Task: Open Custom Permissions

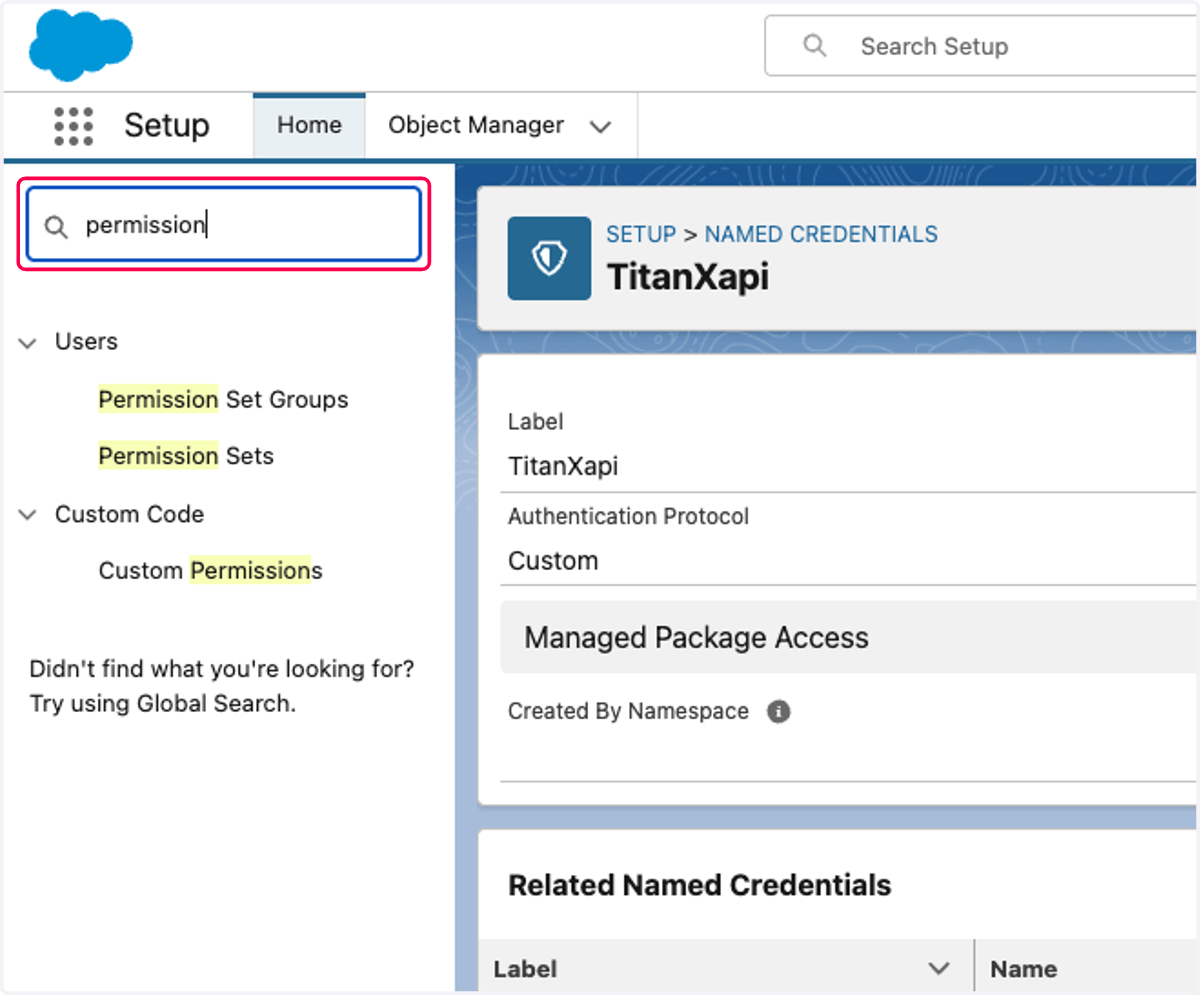Action: click(210, 571)
